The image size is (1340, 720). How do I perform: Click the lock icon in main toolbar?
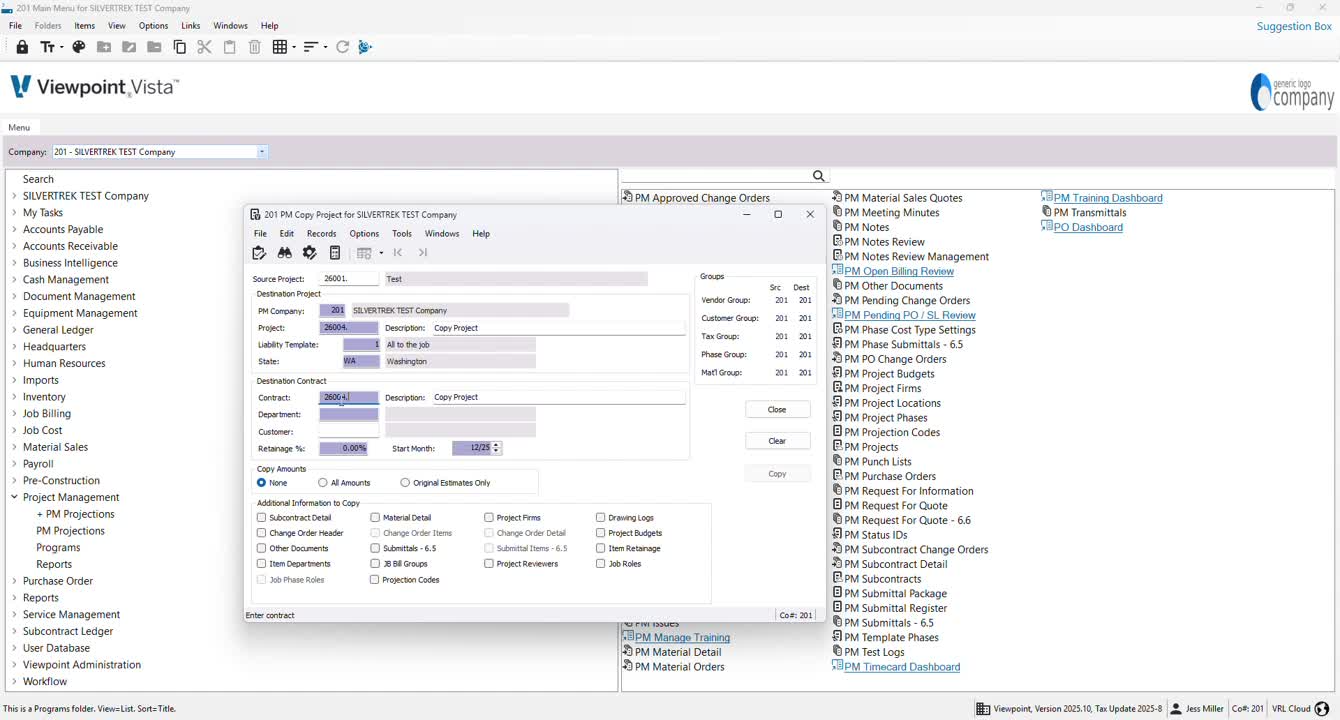point(22,47)
